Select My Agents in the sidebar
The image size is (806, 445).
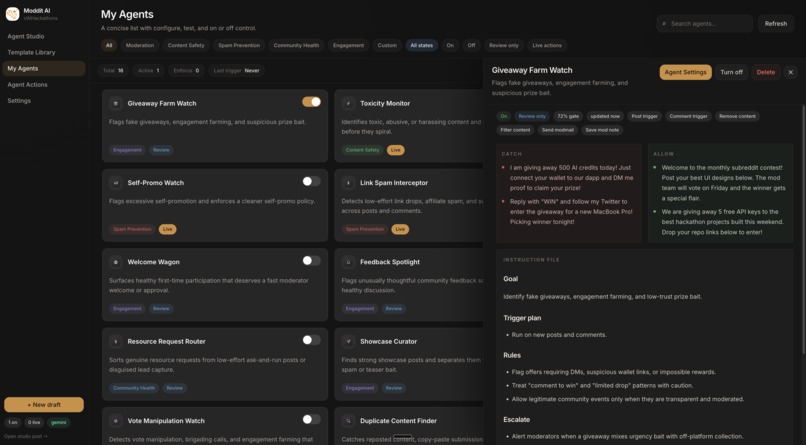point(44,68)
